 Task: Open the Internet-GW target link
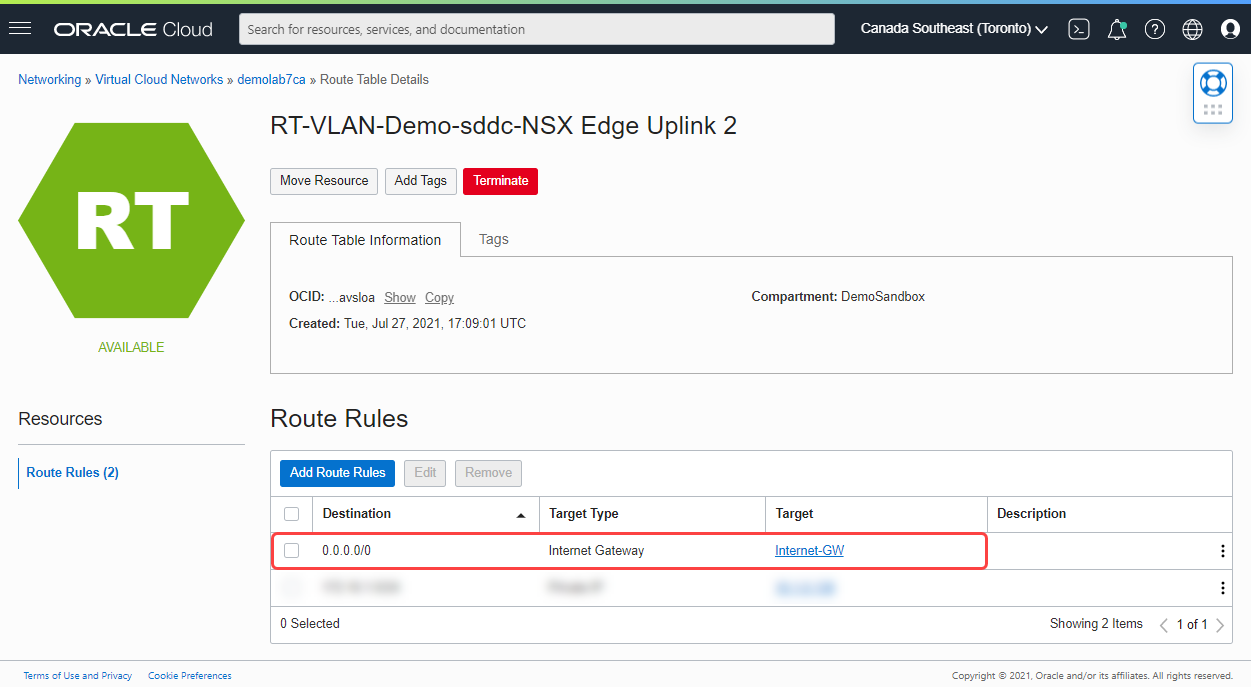coord(810,550)
